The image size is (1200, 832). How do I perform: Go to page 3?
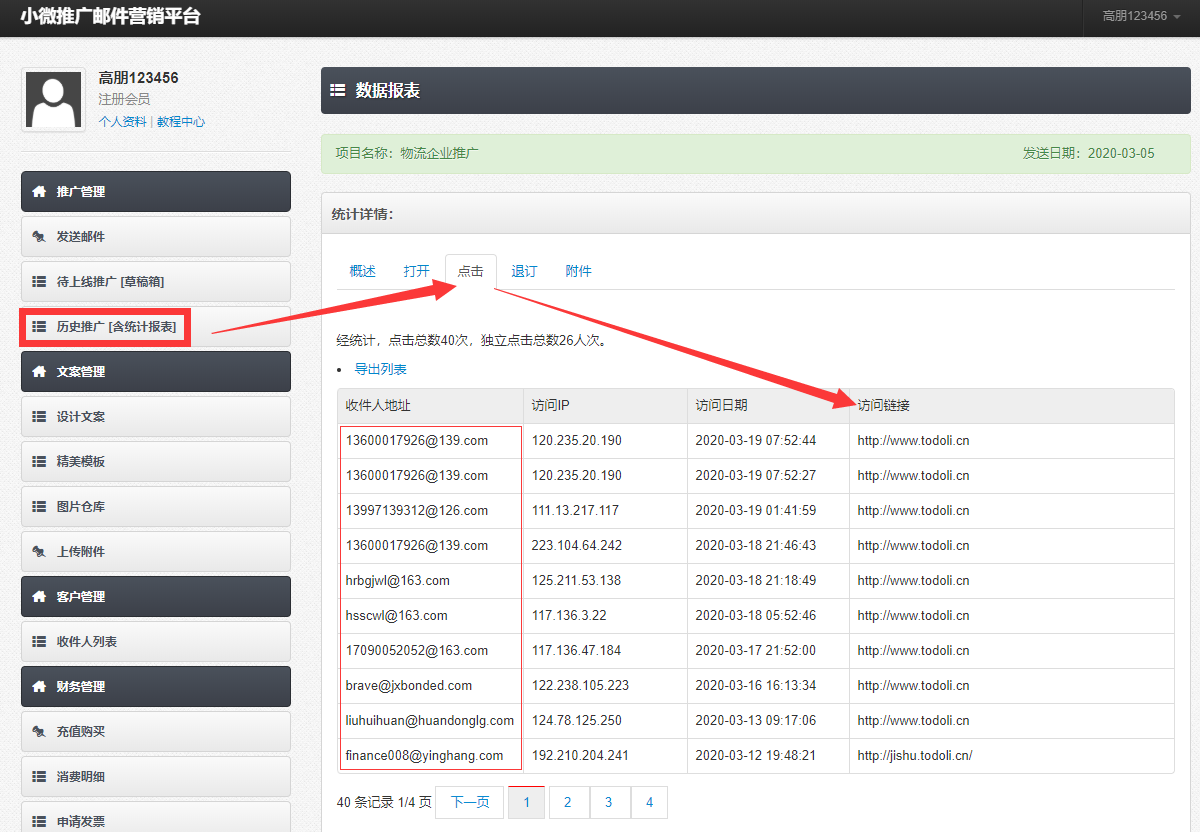pyautogui.click(x=609, y=803)
